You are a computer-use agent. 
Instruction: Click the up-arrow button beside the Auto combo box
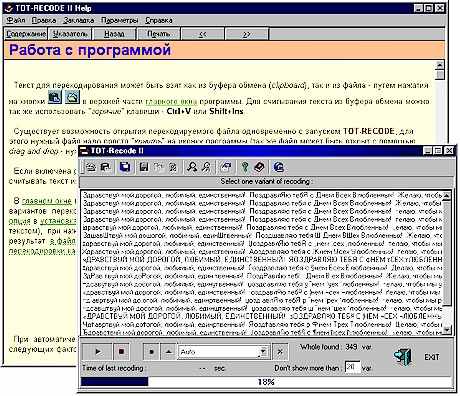pyautogui.click(x=169, y=351)
